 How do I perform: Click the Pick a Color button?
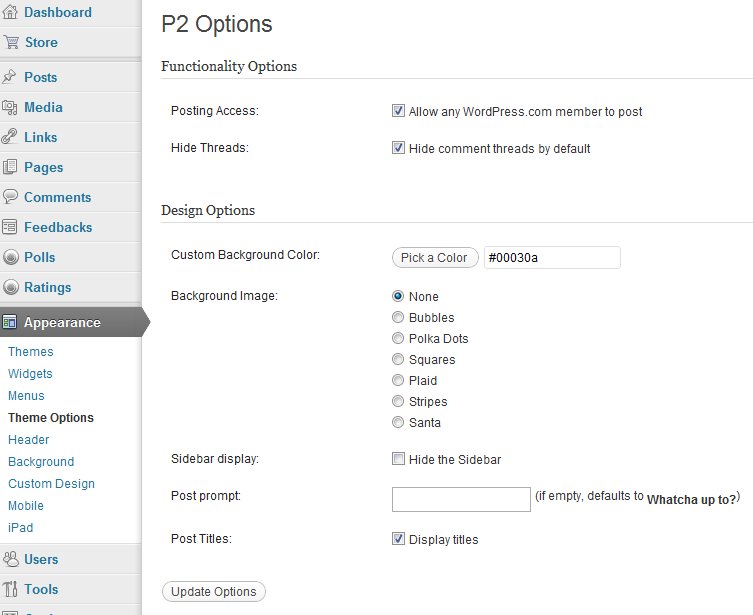coord(434,258)
